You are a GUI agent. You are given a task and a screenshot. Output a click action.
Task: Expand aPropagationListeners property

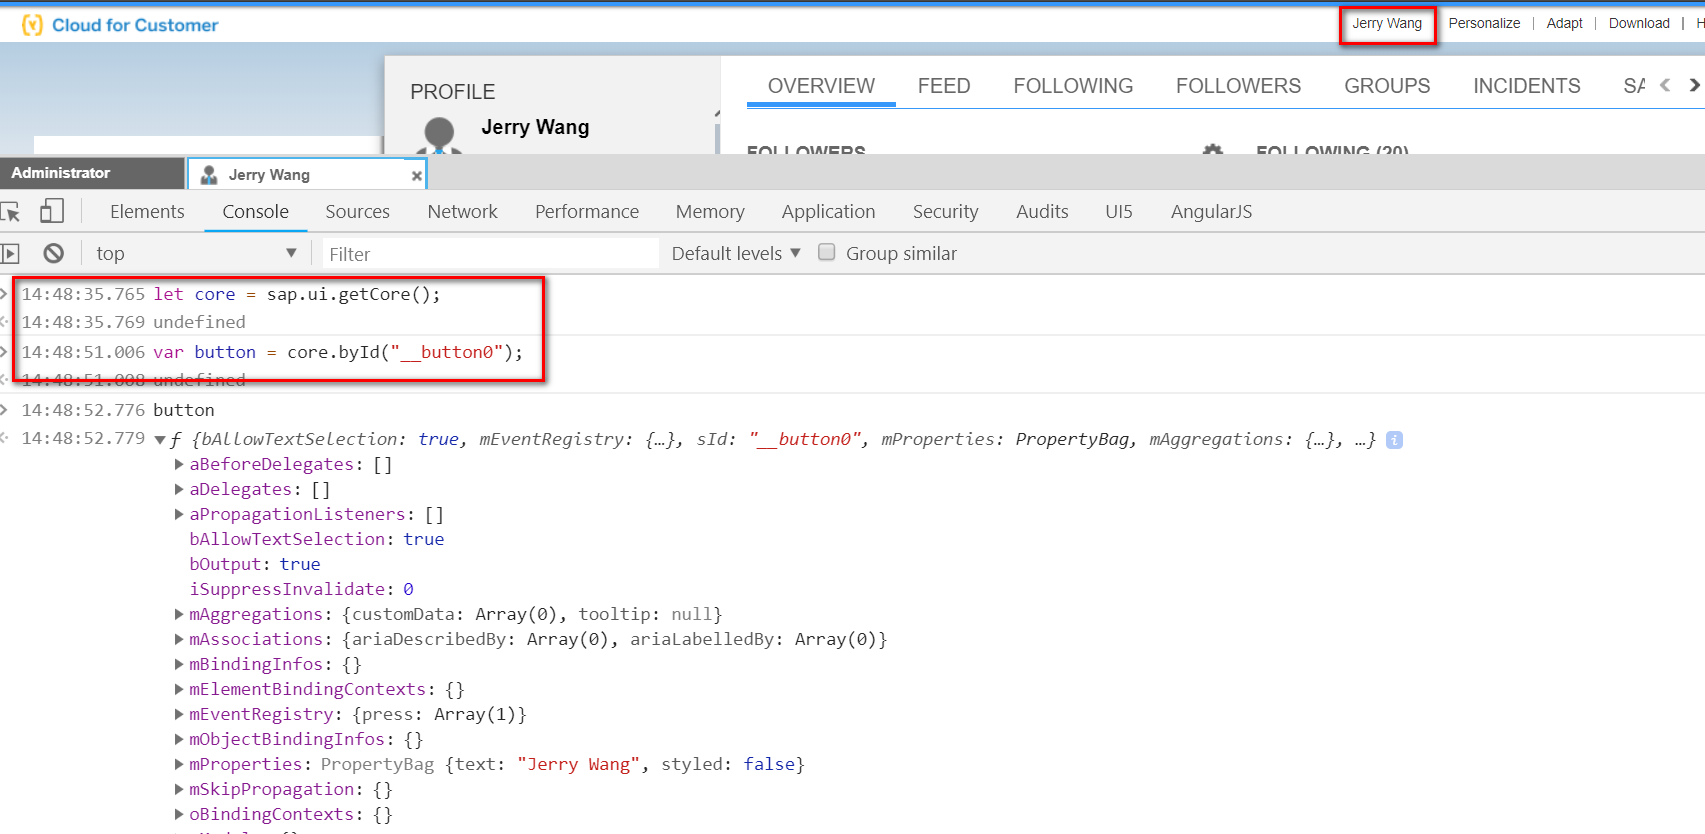tap(179, 514)
